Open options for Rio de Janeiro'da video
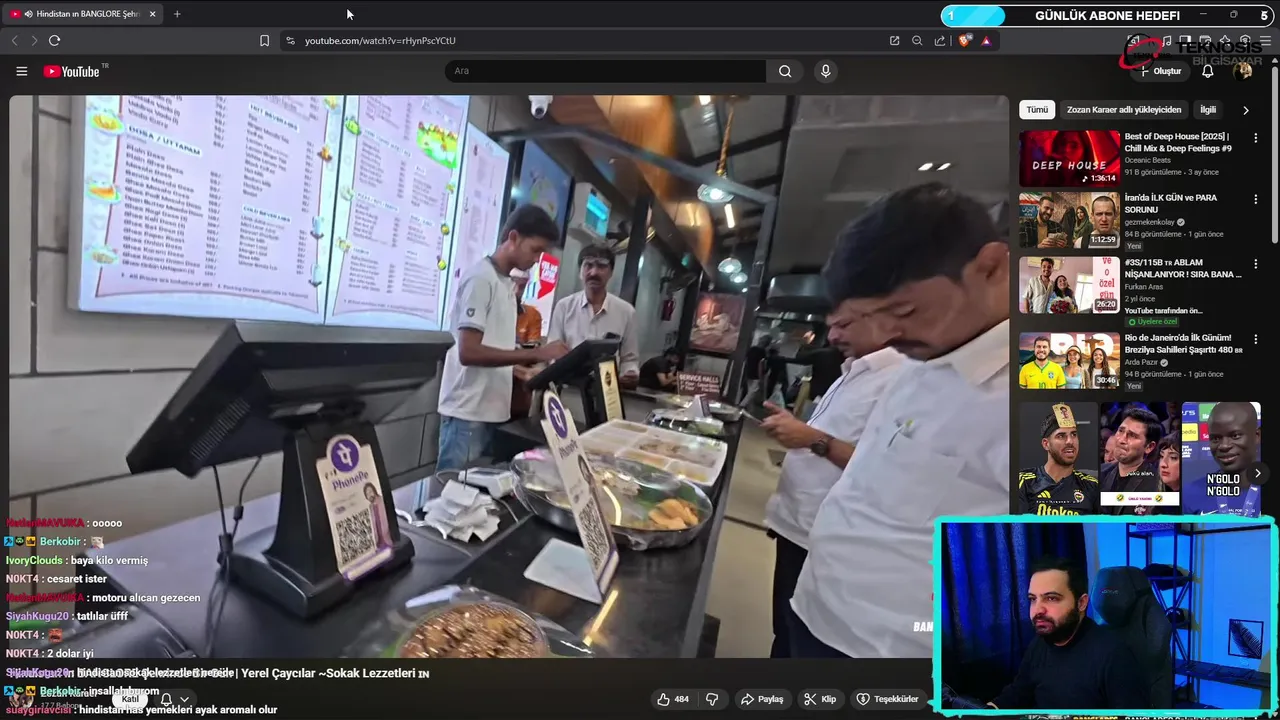The height and width of the screenshot is (720, 1280). point(1256,339)
